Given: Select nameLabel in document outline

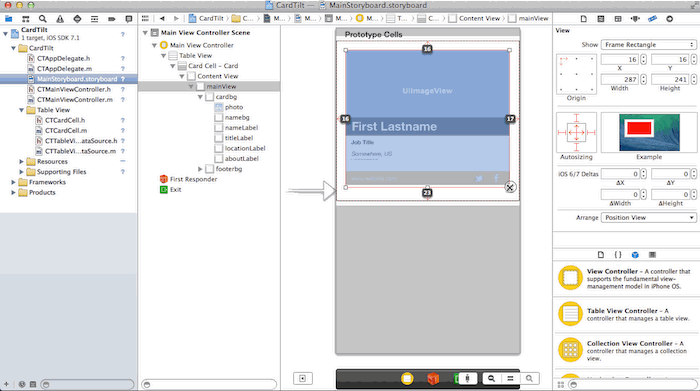Looking at the screenshot, I should pyautogui.click(x=241, y=128).
